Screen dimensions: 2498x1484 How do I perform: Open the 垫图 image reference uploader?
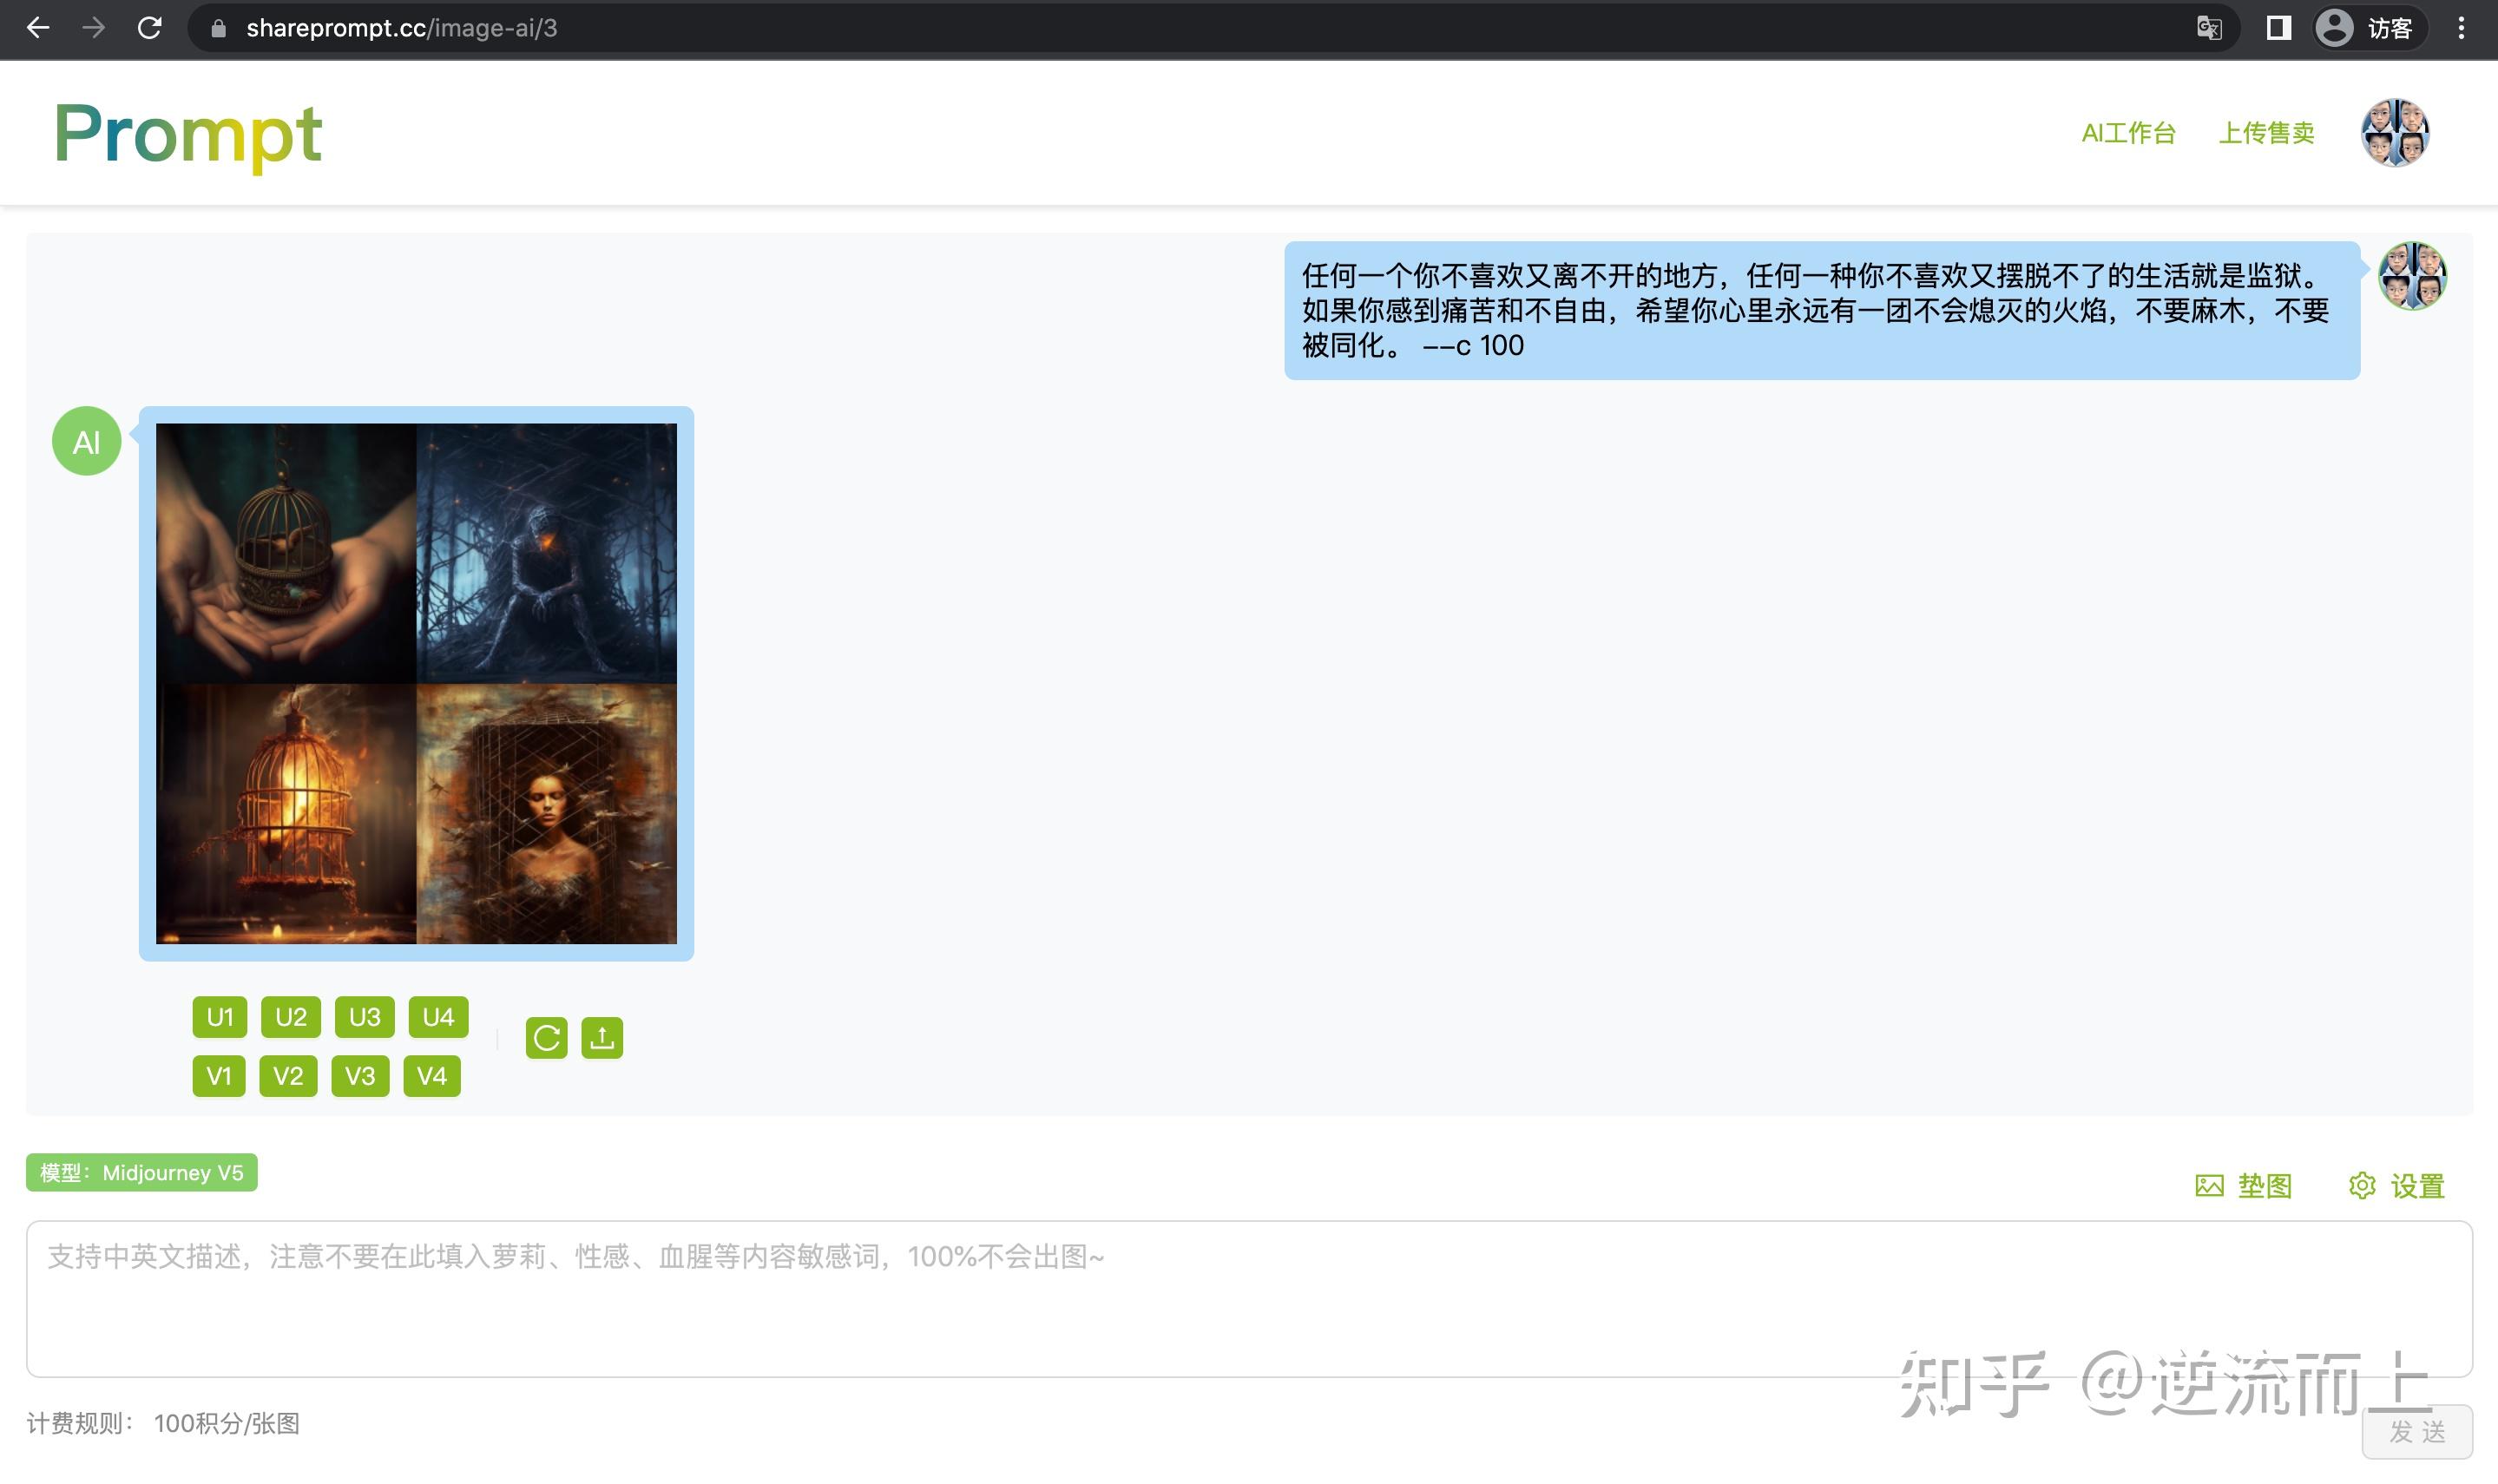(2244, 1185)
